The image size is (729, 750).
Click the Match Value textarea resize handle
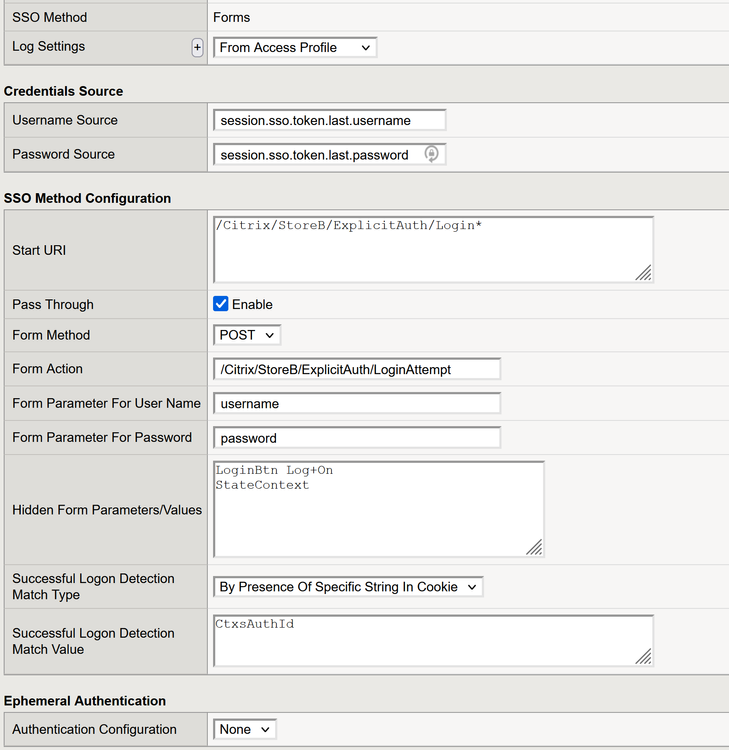point(644,656)
